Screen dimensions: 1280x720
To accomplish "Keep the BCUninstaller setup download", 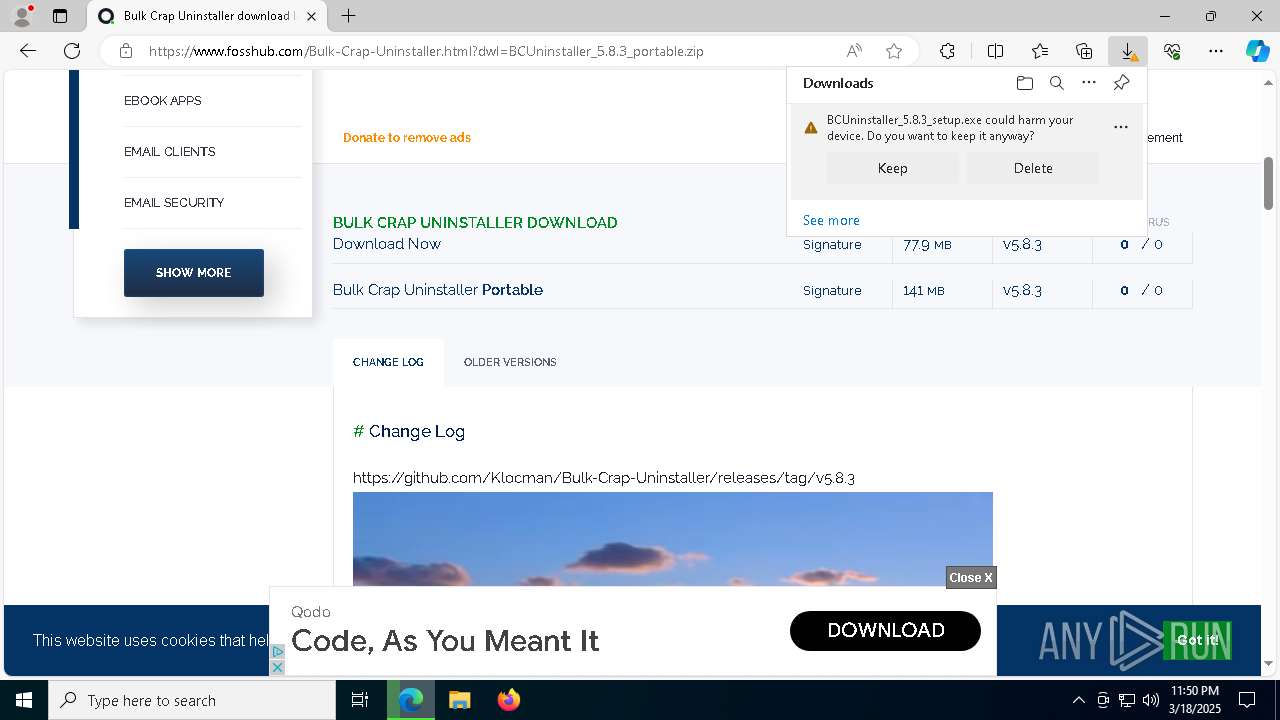I will pyautogui.click(x=892, y=168).
